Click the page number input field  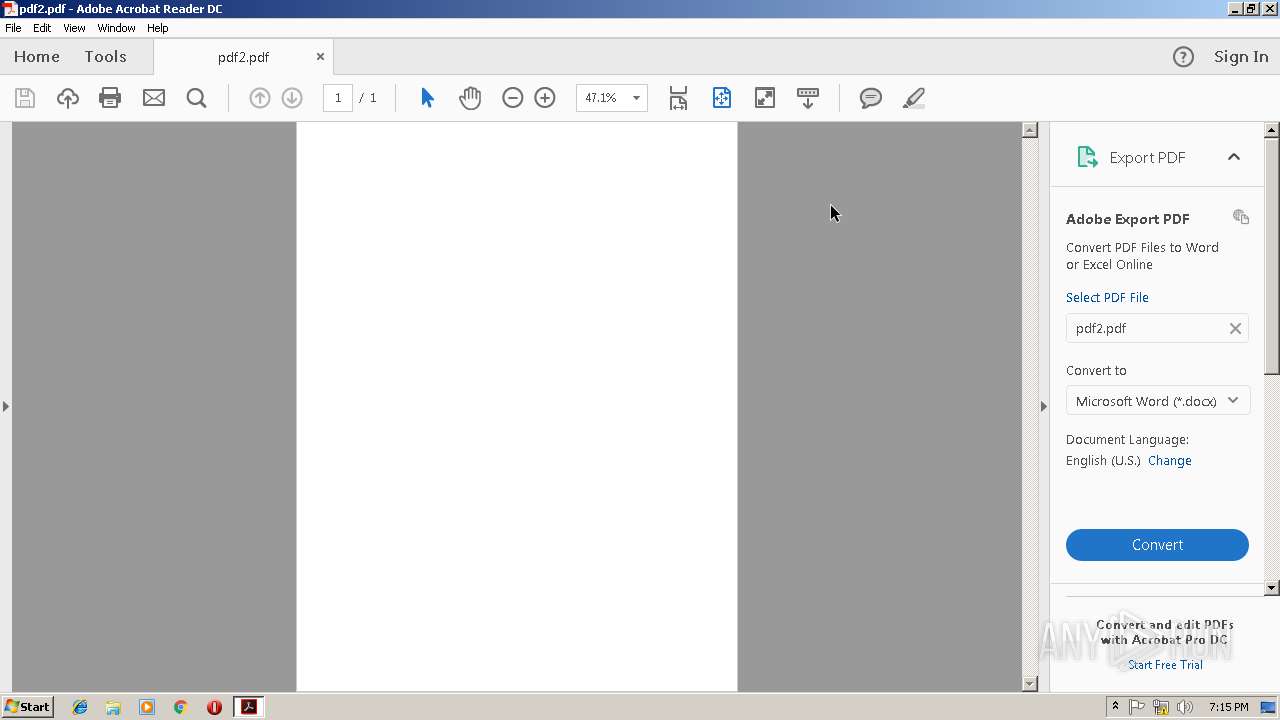[338, 98]
